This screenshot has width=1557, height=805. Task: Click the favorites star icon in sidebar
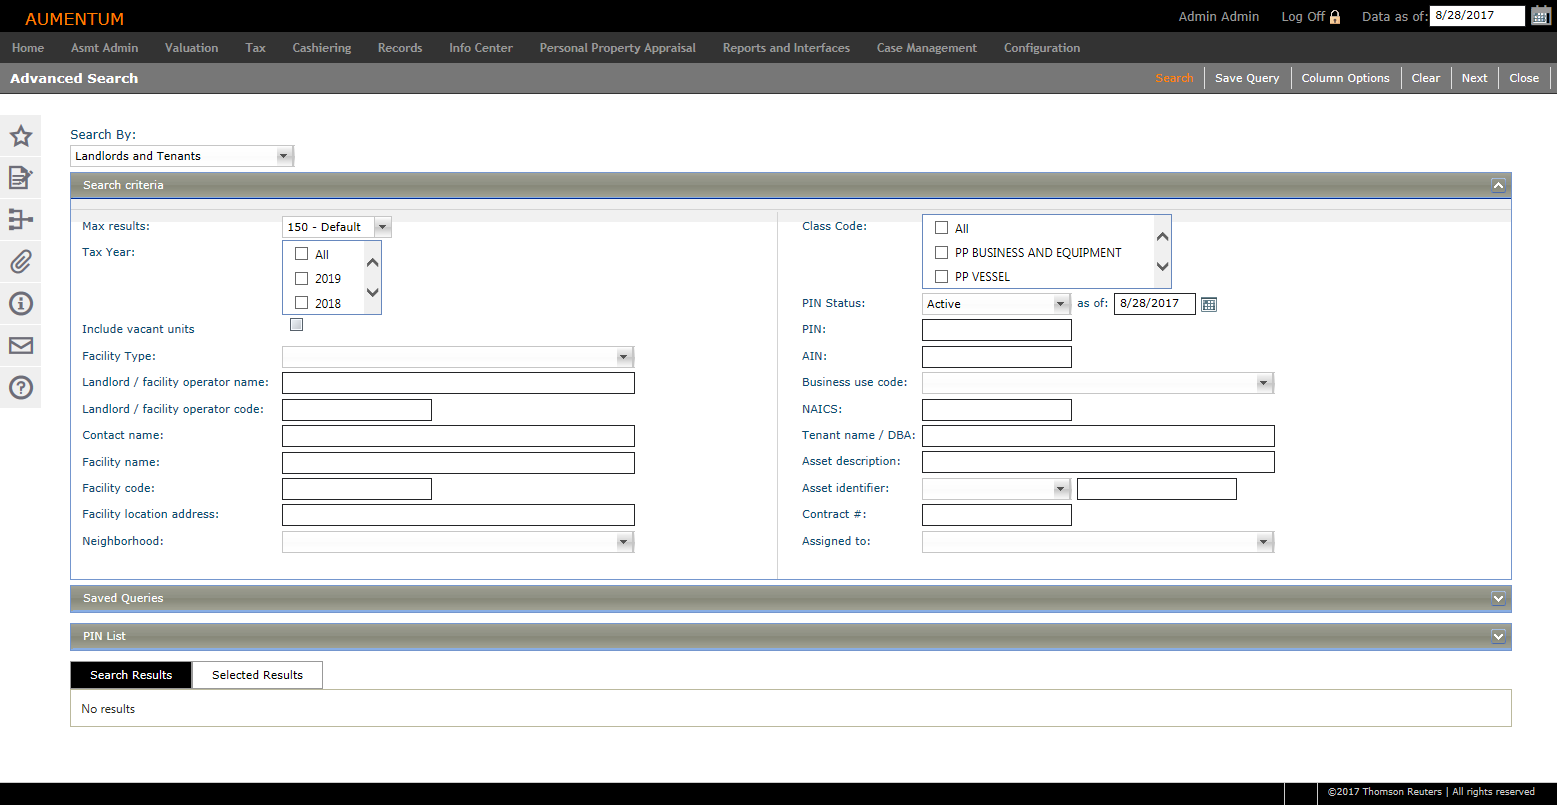[x=21, y=136]
